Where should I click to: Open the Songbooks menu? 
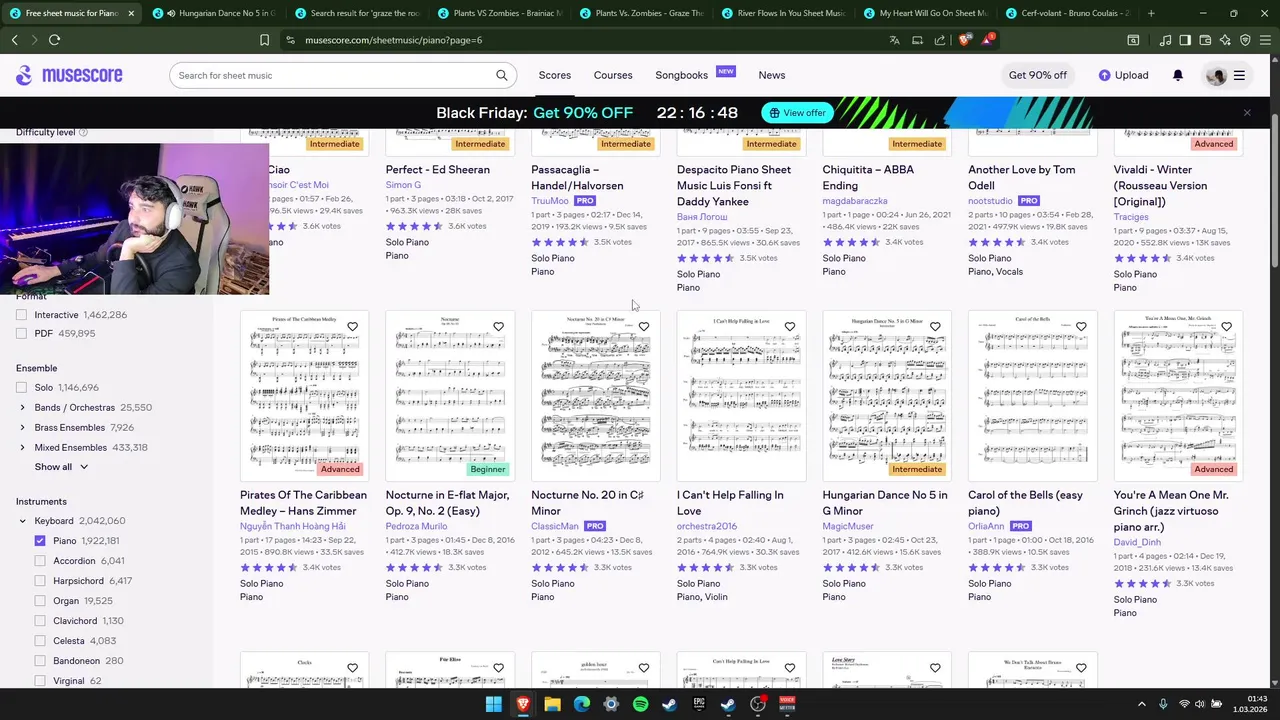click(681, 75)
